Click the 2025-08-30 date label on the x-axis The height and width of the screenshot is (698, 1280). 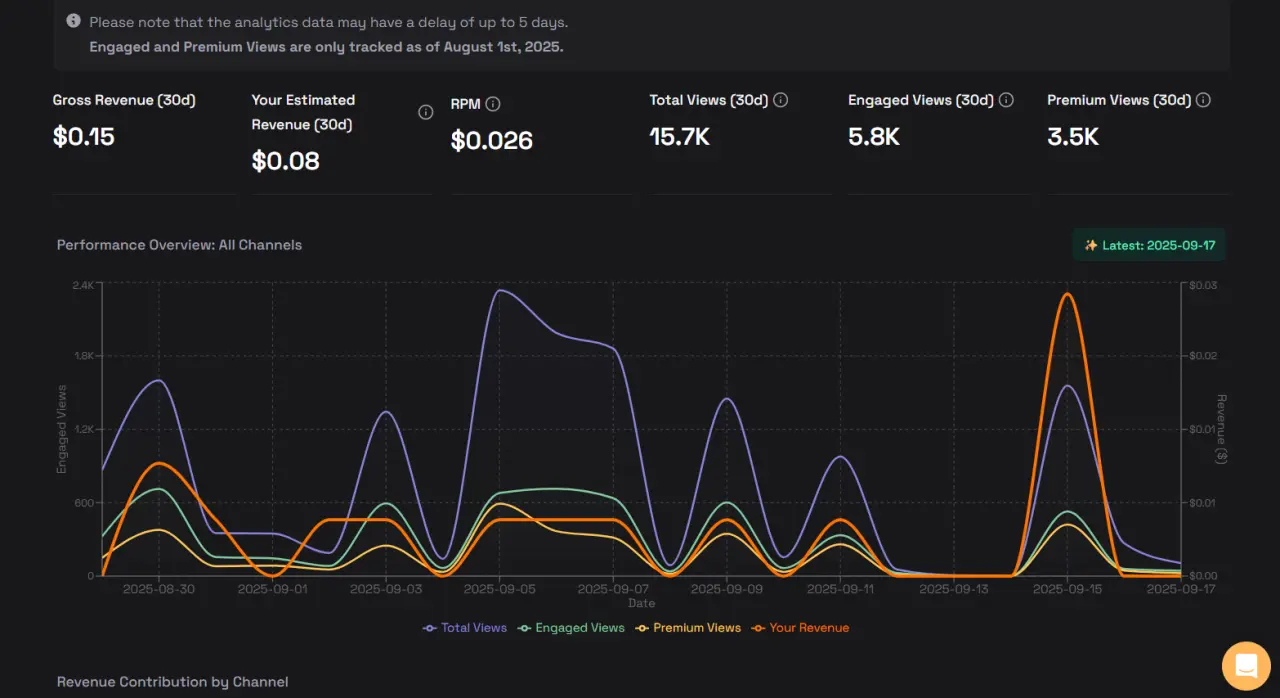click(x=158, y=589)
